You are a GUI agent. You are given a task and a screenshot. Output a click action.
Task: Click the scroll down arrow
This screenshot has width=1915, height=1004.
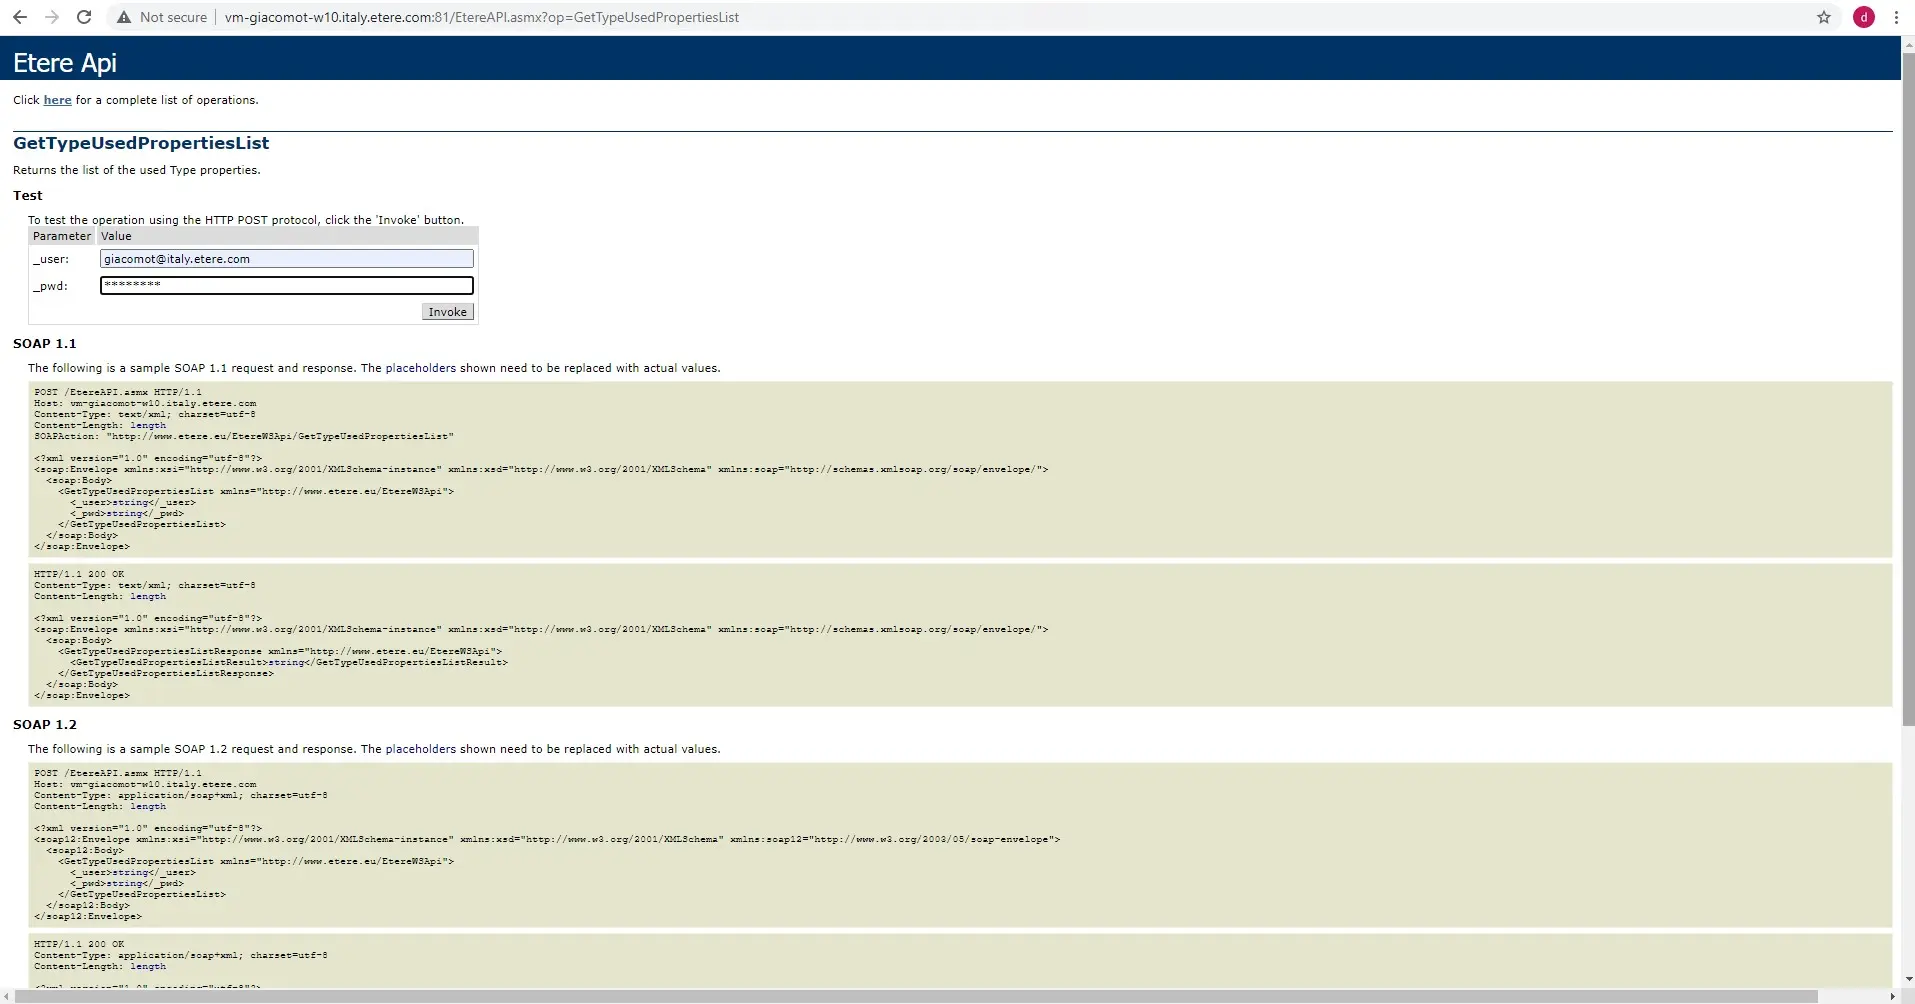point(1907,980)
